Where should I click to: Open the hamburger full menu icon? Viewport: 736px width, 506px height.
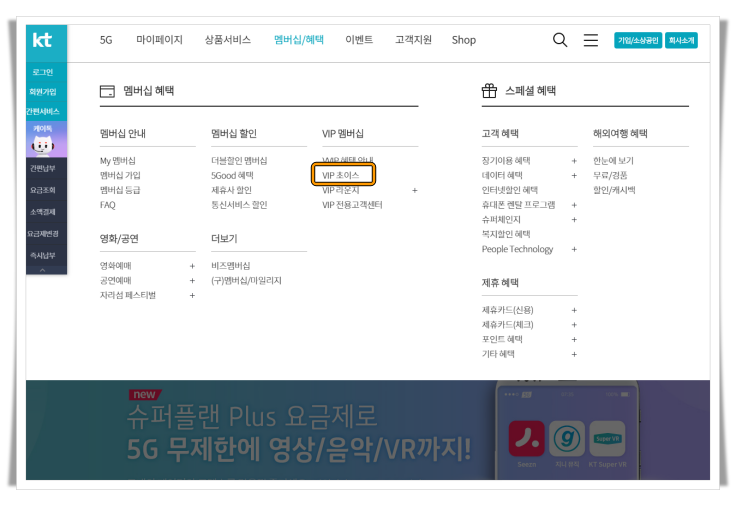coord(590,40)
